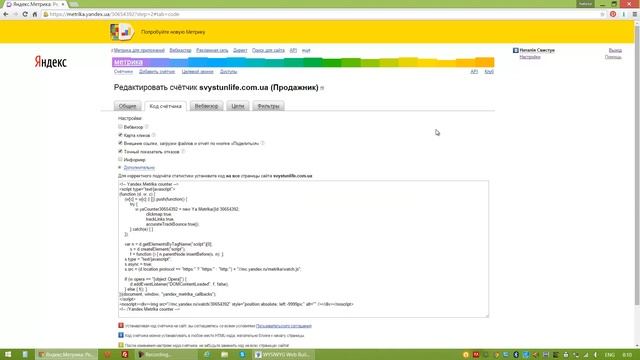The width and height of the screenshot is (640, 360).
Task: Open the Фильтры tab
Action: point(268,106)
